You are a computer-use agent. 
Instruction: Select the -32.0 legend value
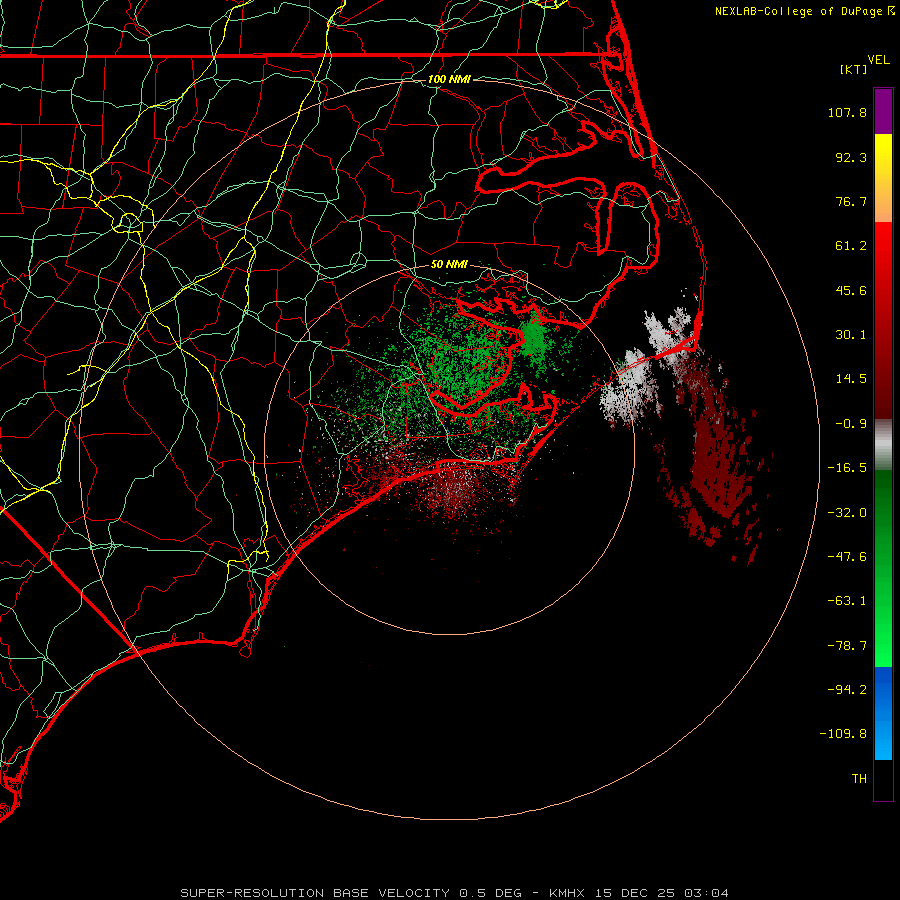point(847,513)
